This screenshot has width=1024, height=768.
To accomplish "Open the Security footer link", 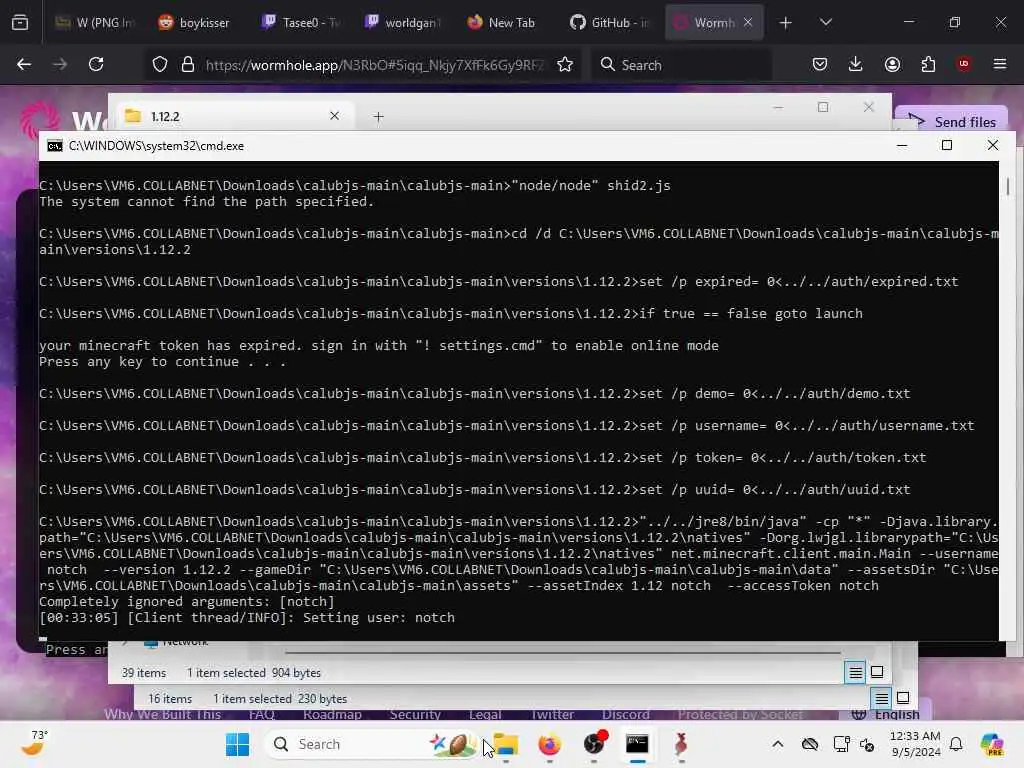I will coord(415,714).
